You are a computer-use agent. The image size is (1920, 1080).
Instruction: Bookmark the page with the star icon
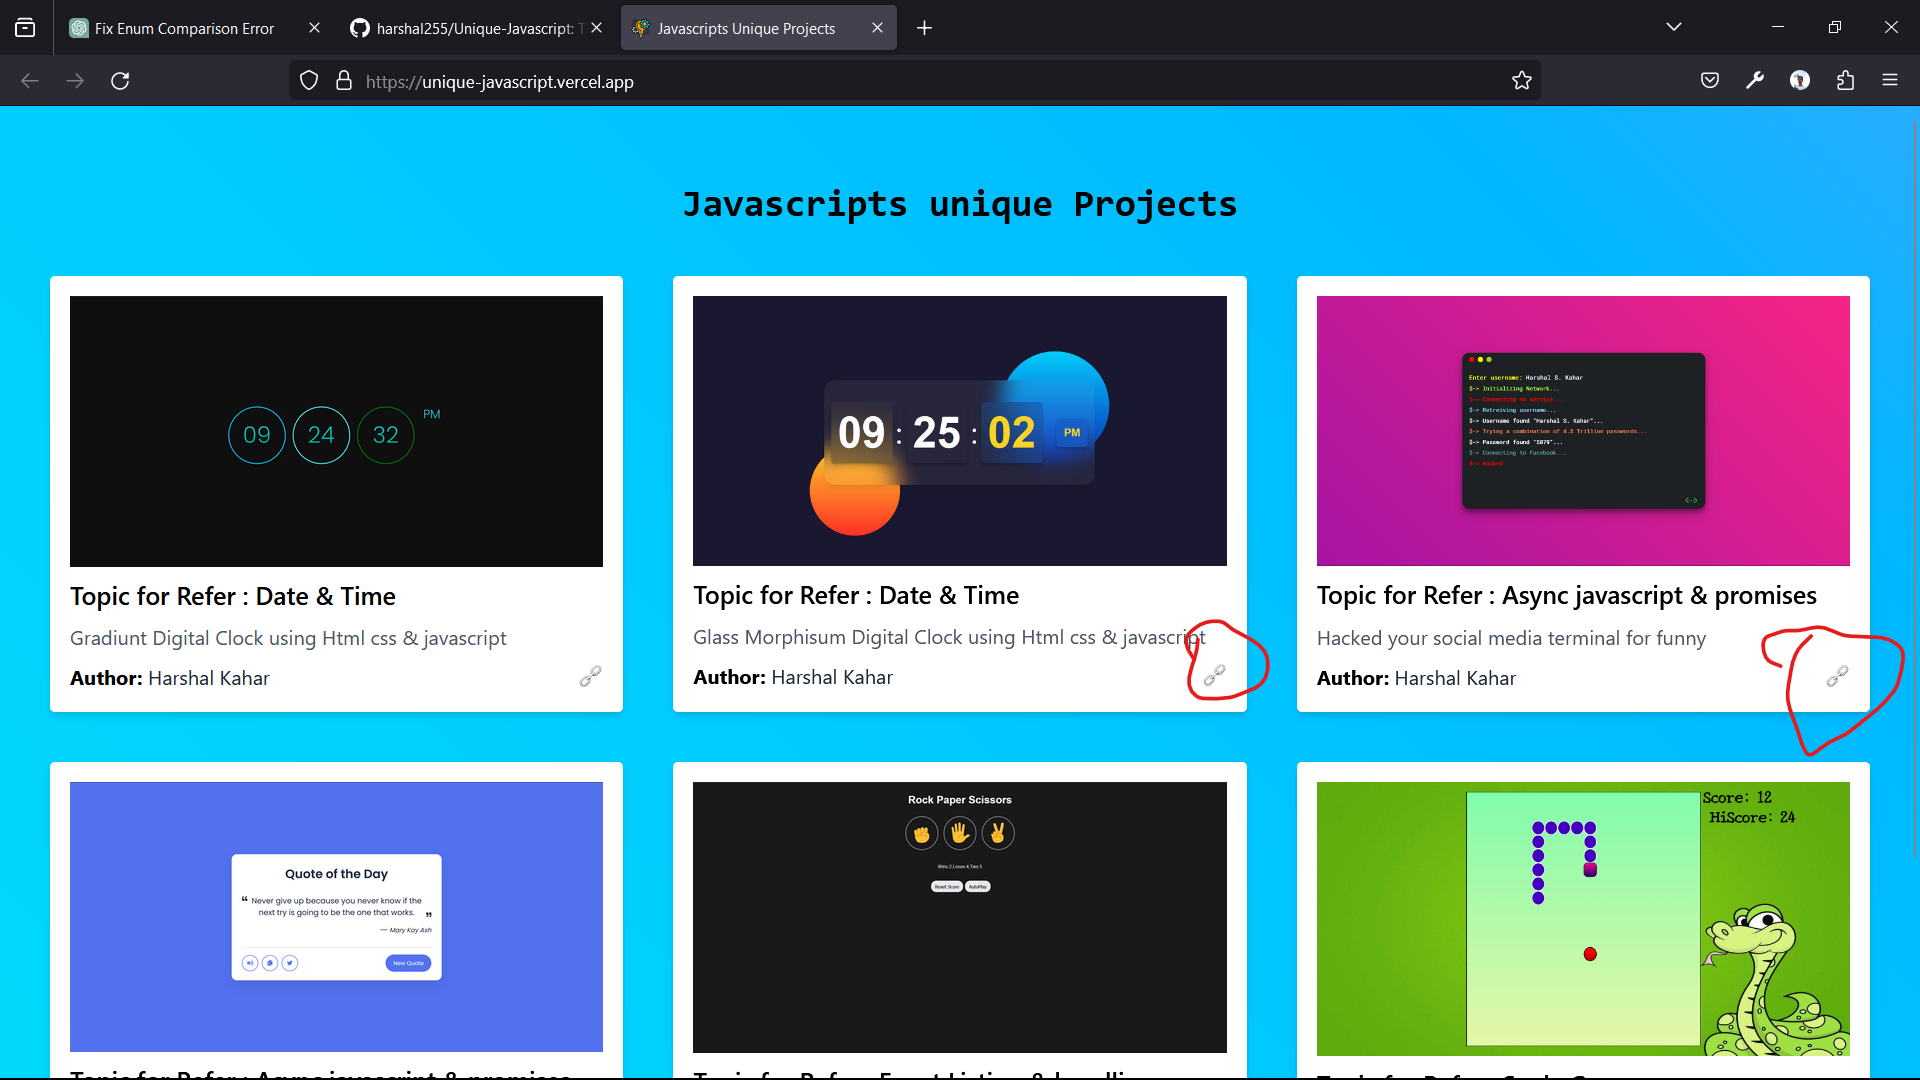point(1523,80)
